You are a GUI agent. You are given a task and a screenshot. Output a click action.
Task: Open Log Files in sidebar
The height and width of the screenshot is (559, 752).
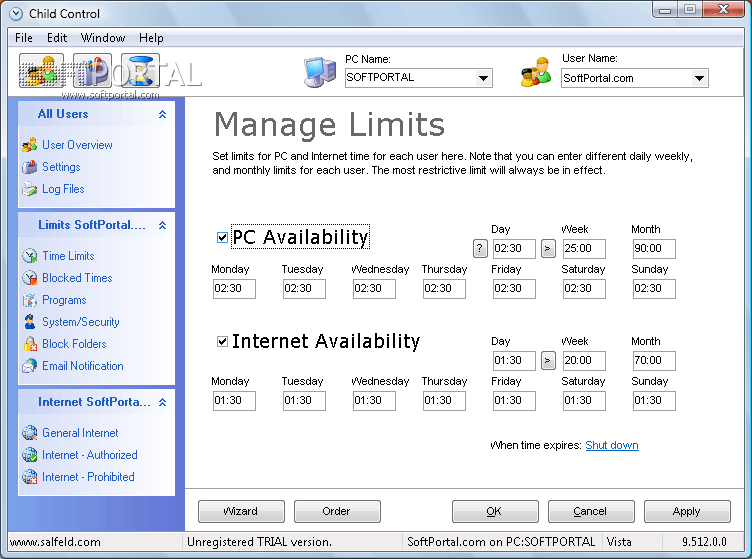63,189
